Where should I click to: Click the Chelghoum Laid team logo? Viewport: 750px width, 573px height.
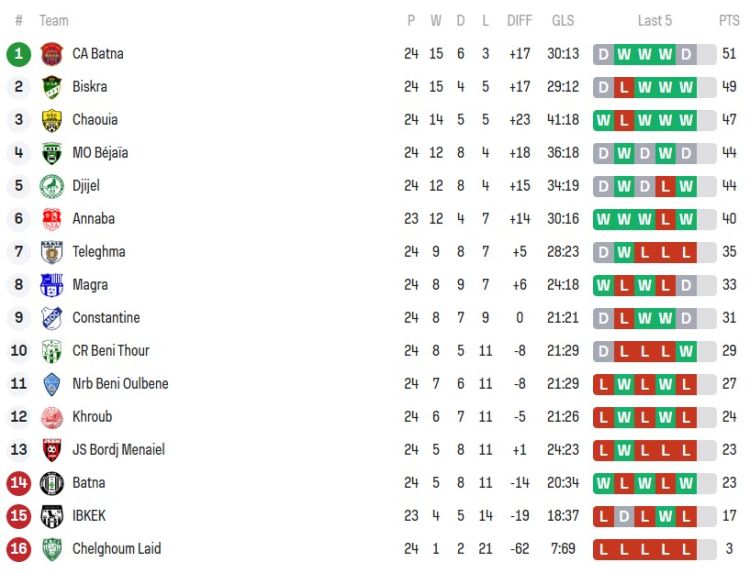[52, 549]
